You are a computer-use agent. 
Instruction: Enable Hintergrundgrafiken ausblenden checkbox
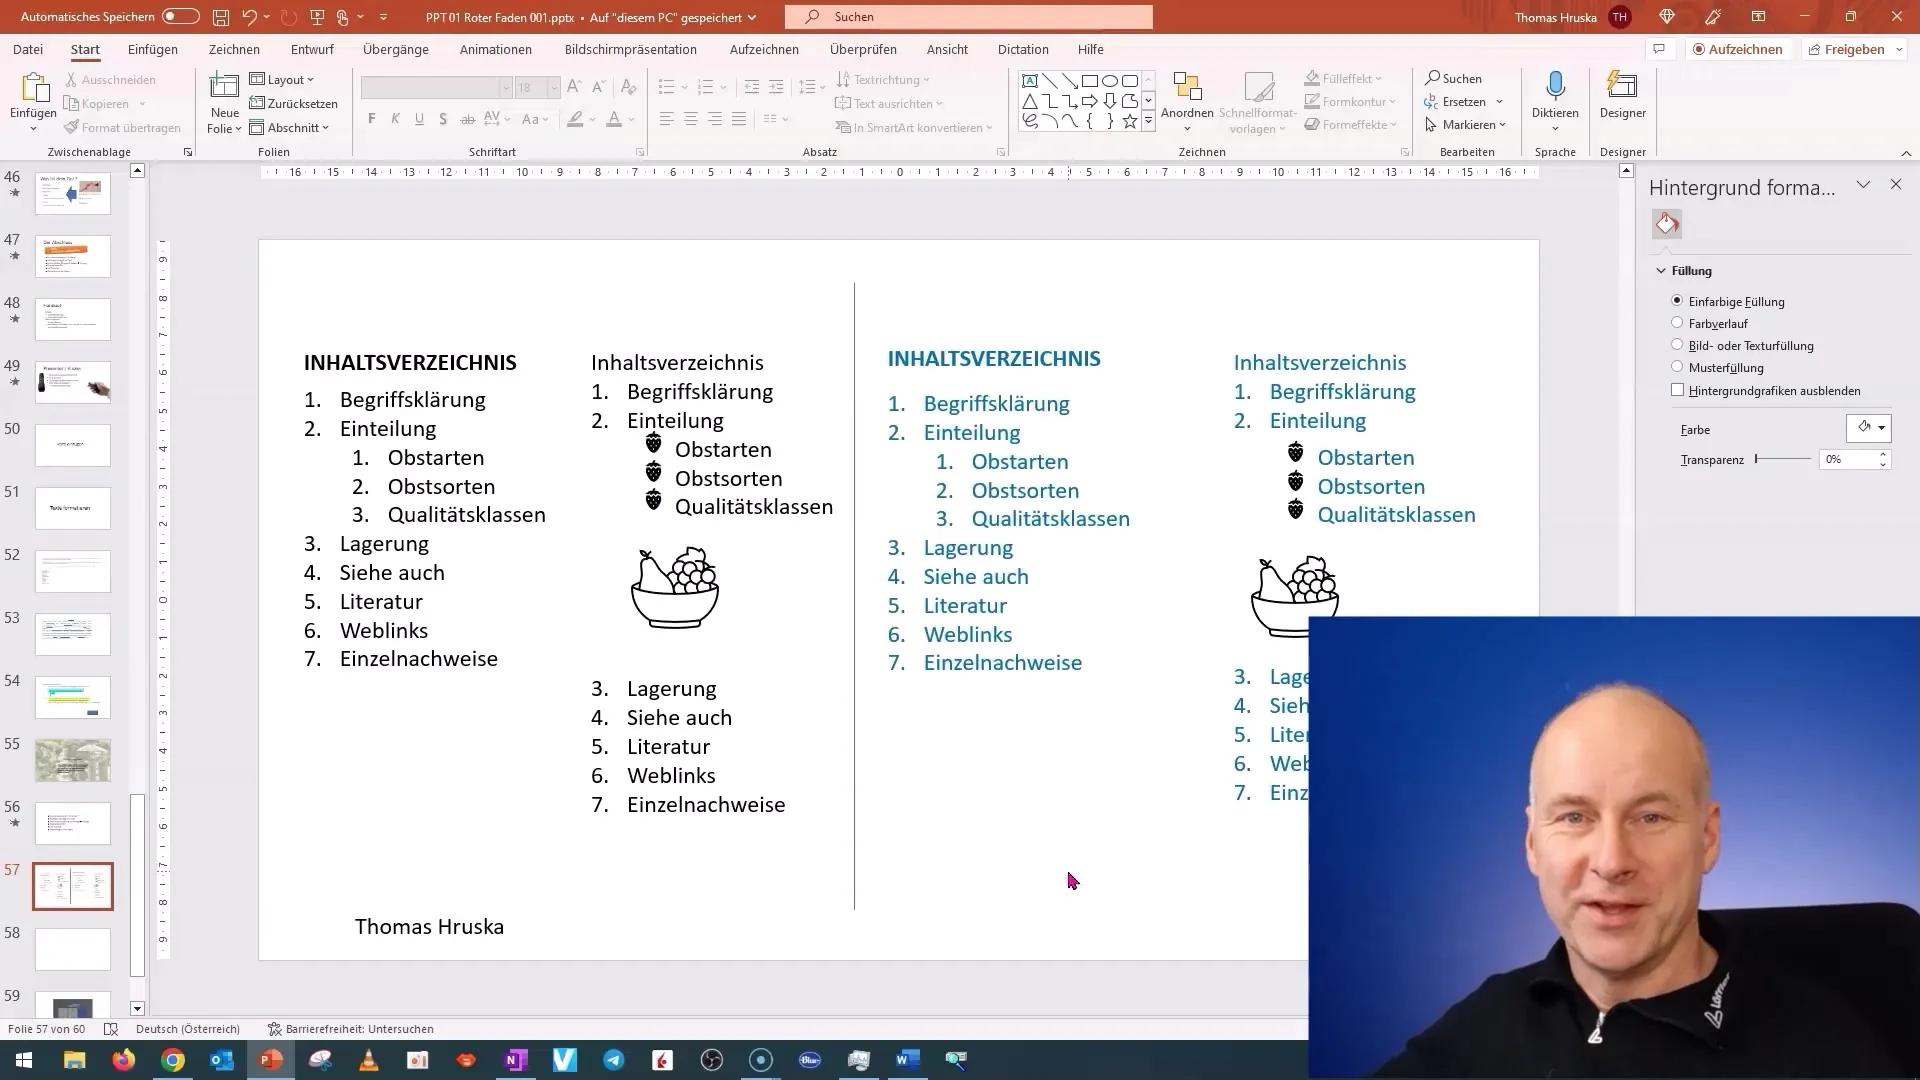(1677, 389)
